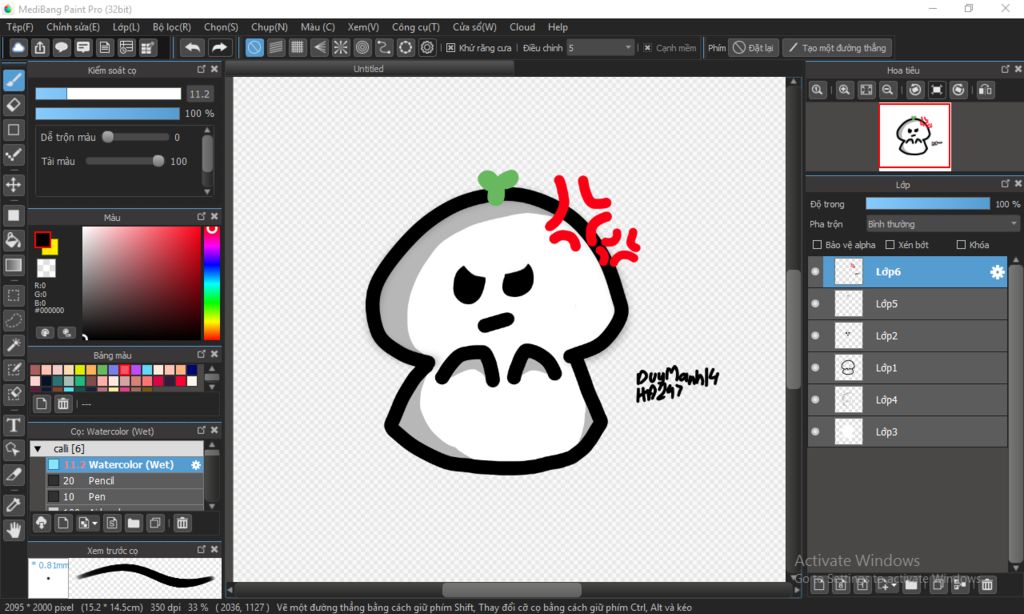Image resolution: width=1024 pixels, height=614 pixels.
Task: Select the Gradient tool
Action: pos(14,265)
